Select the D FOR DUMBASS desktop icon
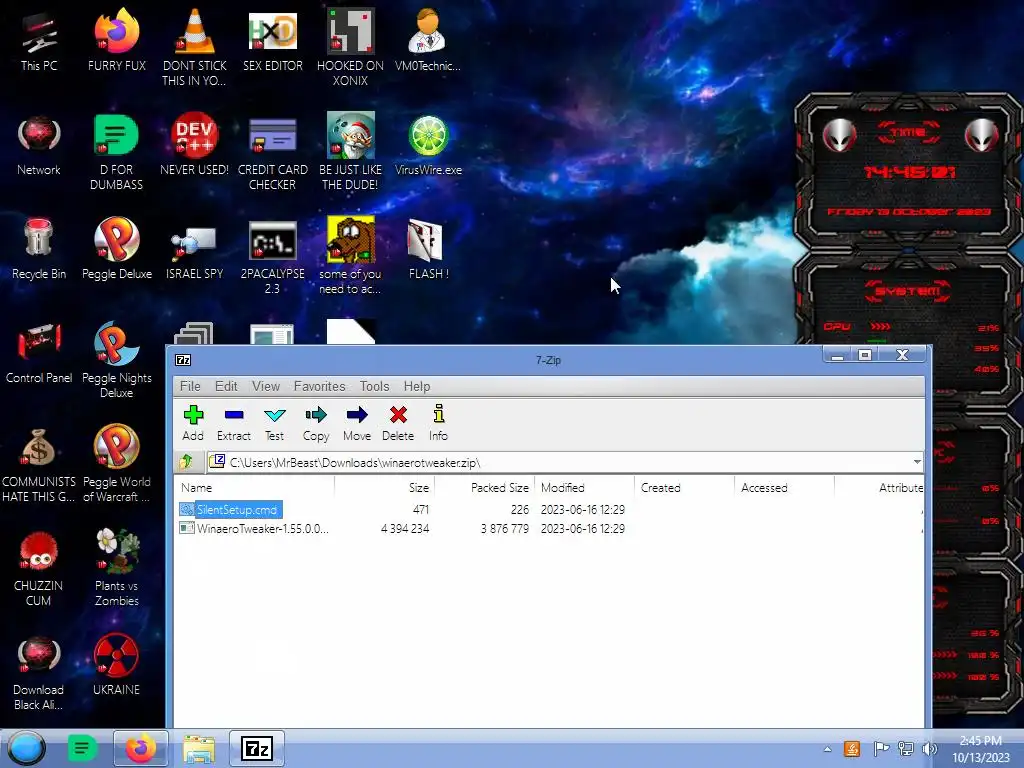This screenshot has height=768, width=1024. pyautogui.click(x=116, y=152)
